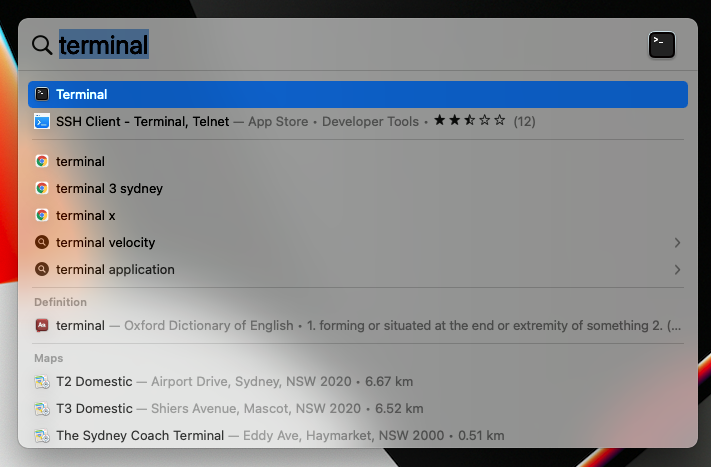Screen dimensions: 711x467
Task: Click the Terminal app icon in top result
Action: coord(42,94)
